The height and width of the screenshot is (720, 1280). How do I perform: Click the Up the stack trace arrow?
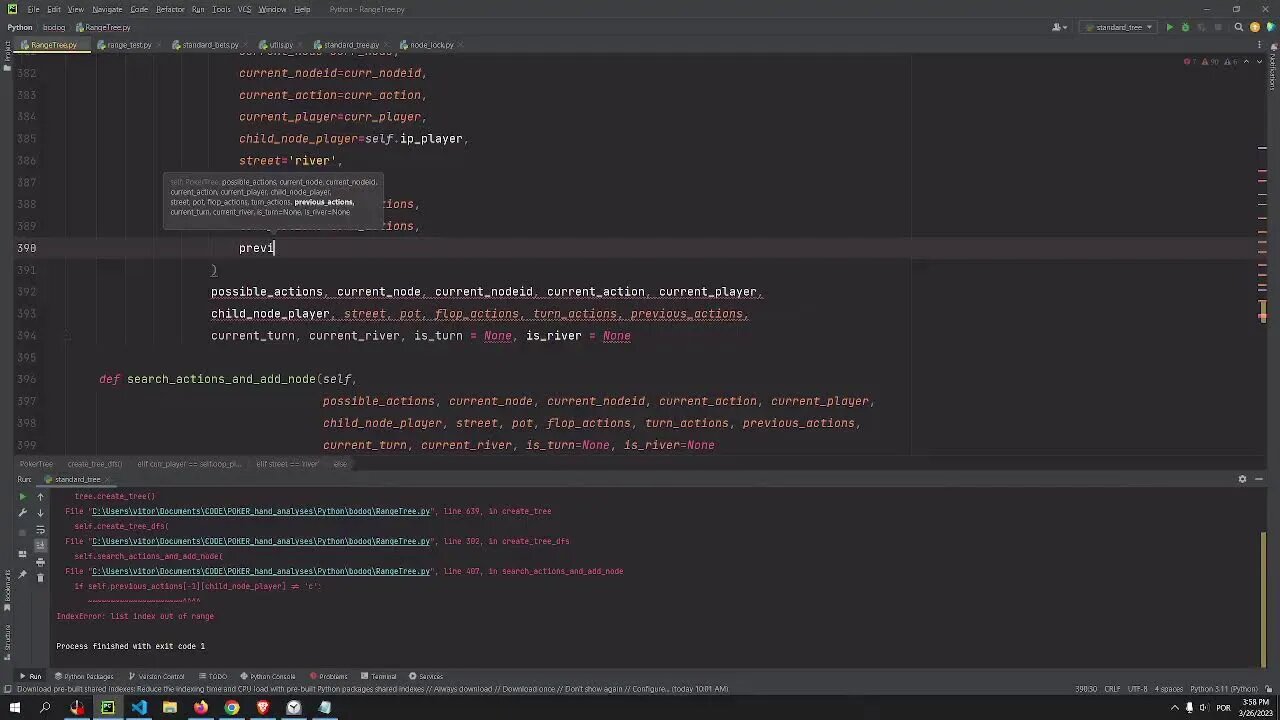(x=40, y=496)
